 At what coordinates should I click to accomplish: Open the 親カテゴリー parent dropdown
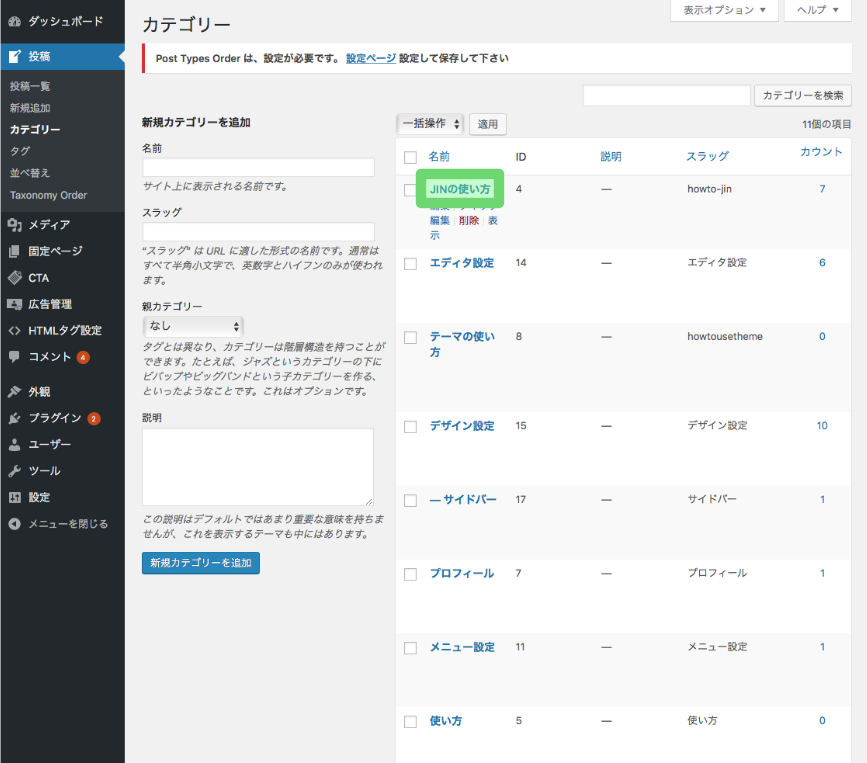(x=192, y=326)
